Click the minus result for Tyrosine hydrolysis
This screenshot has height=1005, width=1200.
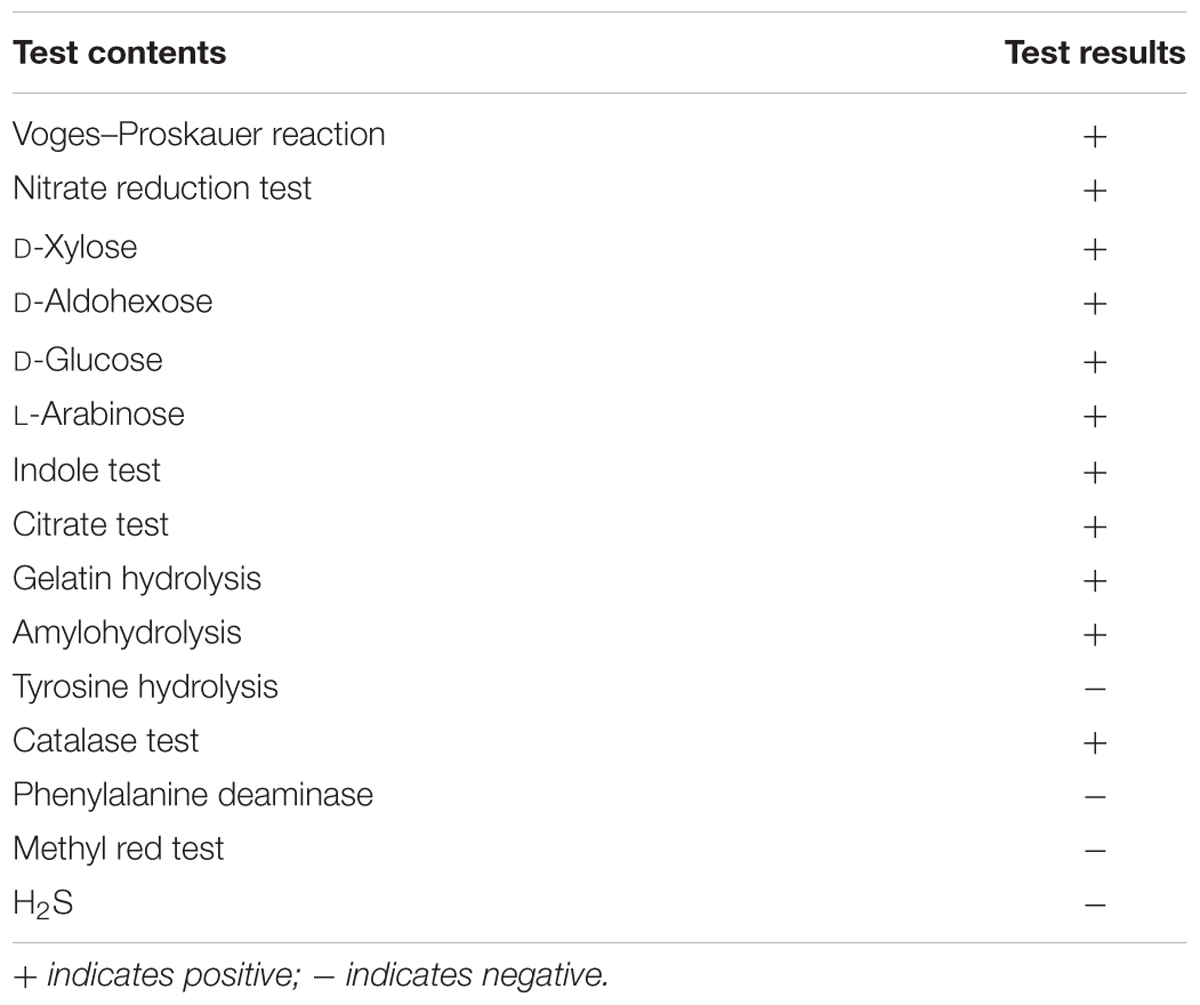click(1095, 689)
